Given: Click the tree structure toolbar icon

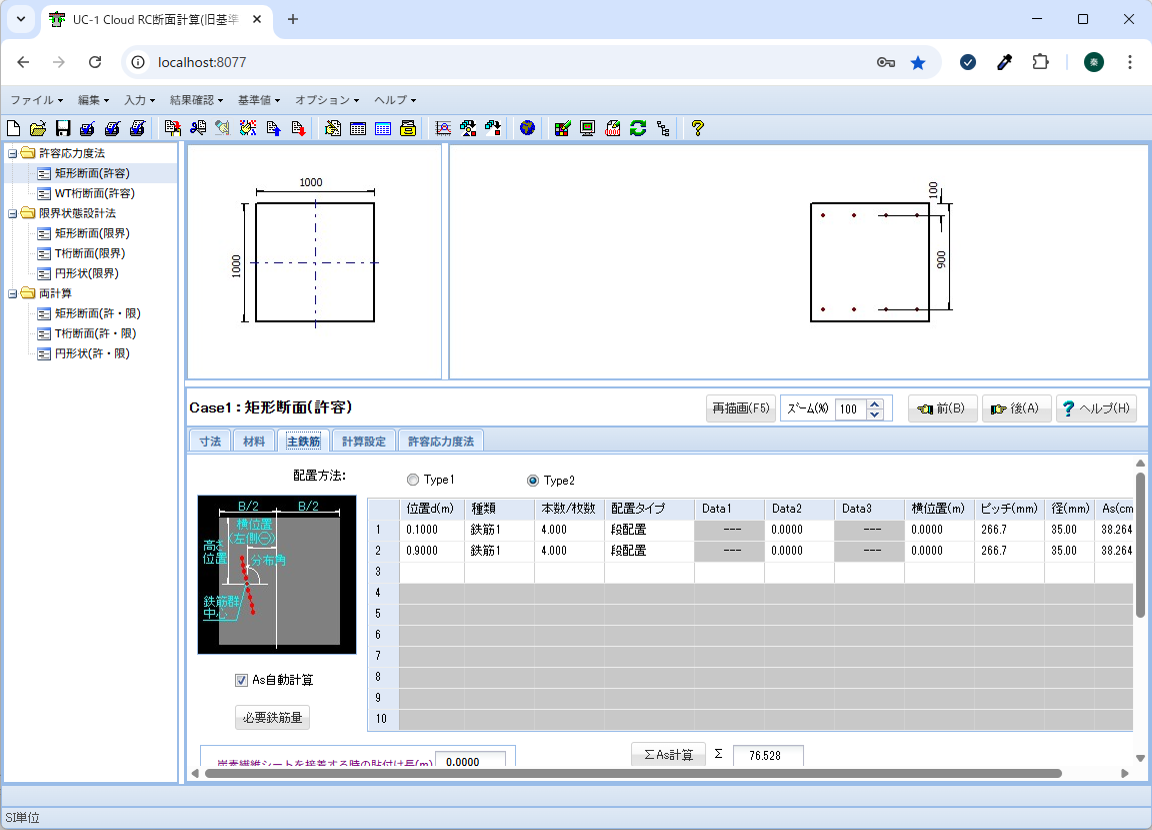Looking at the screenshot, I should tap(663, 128).
